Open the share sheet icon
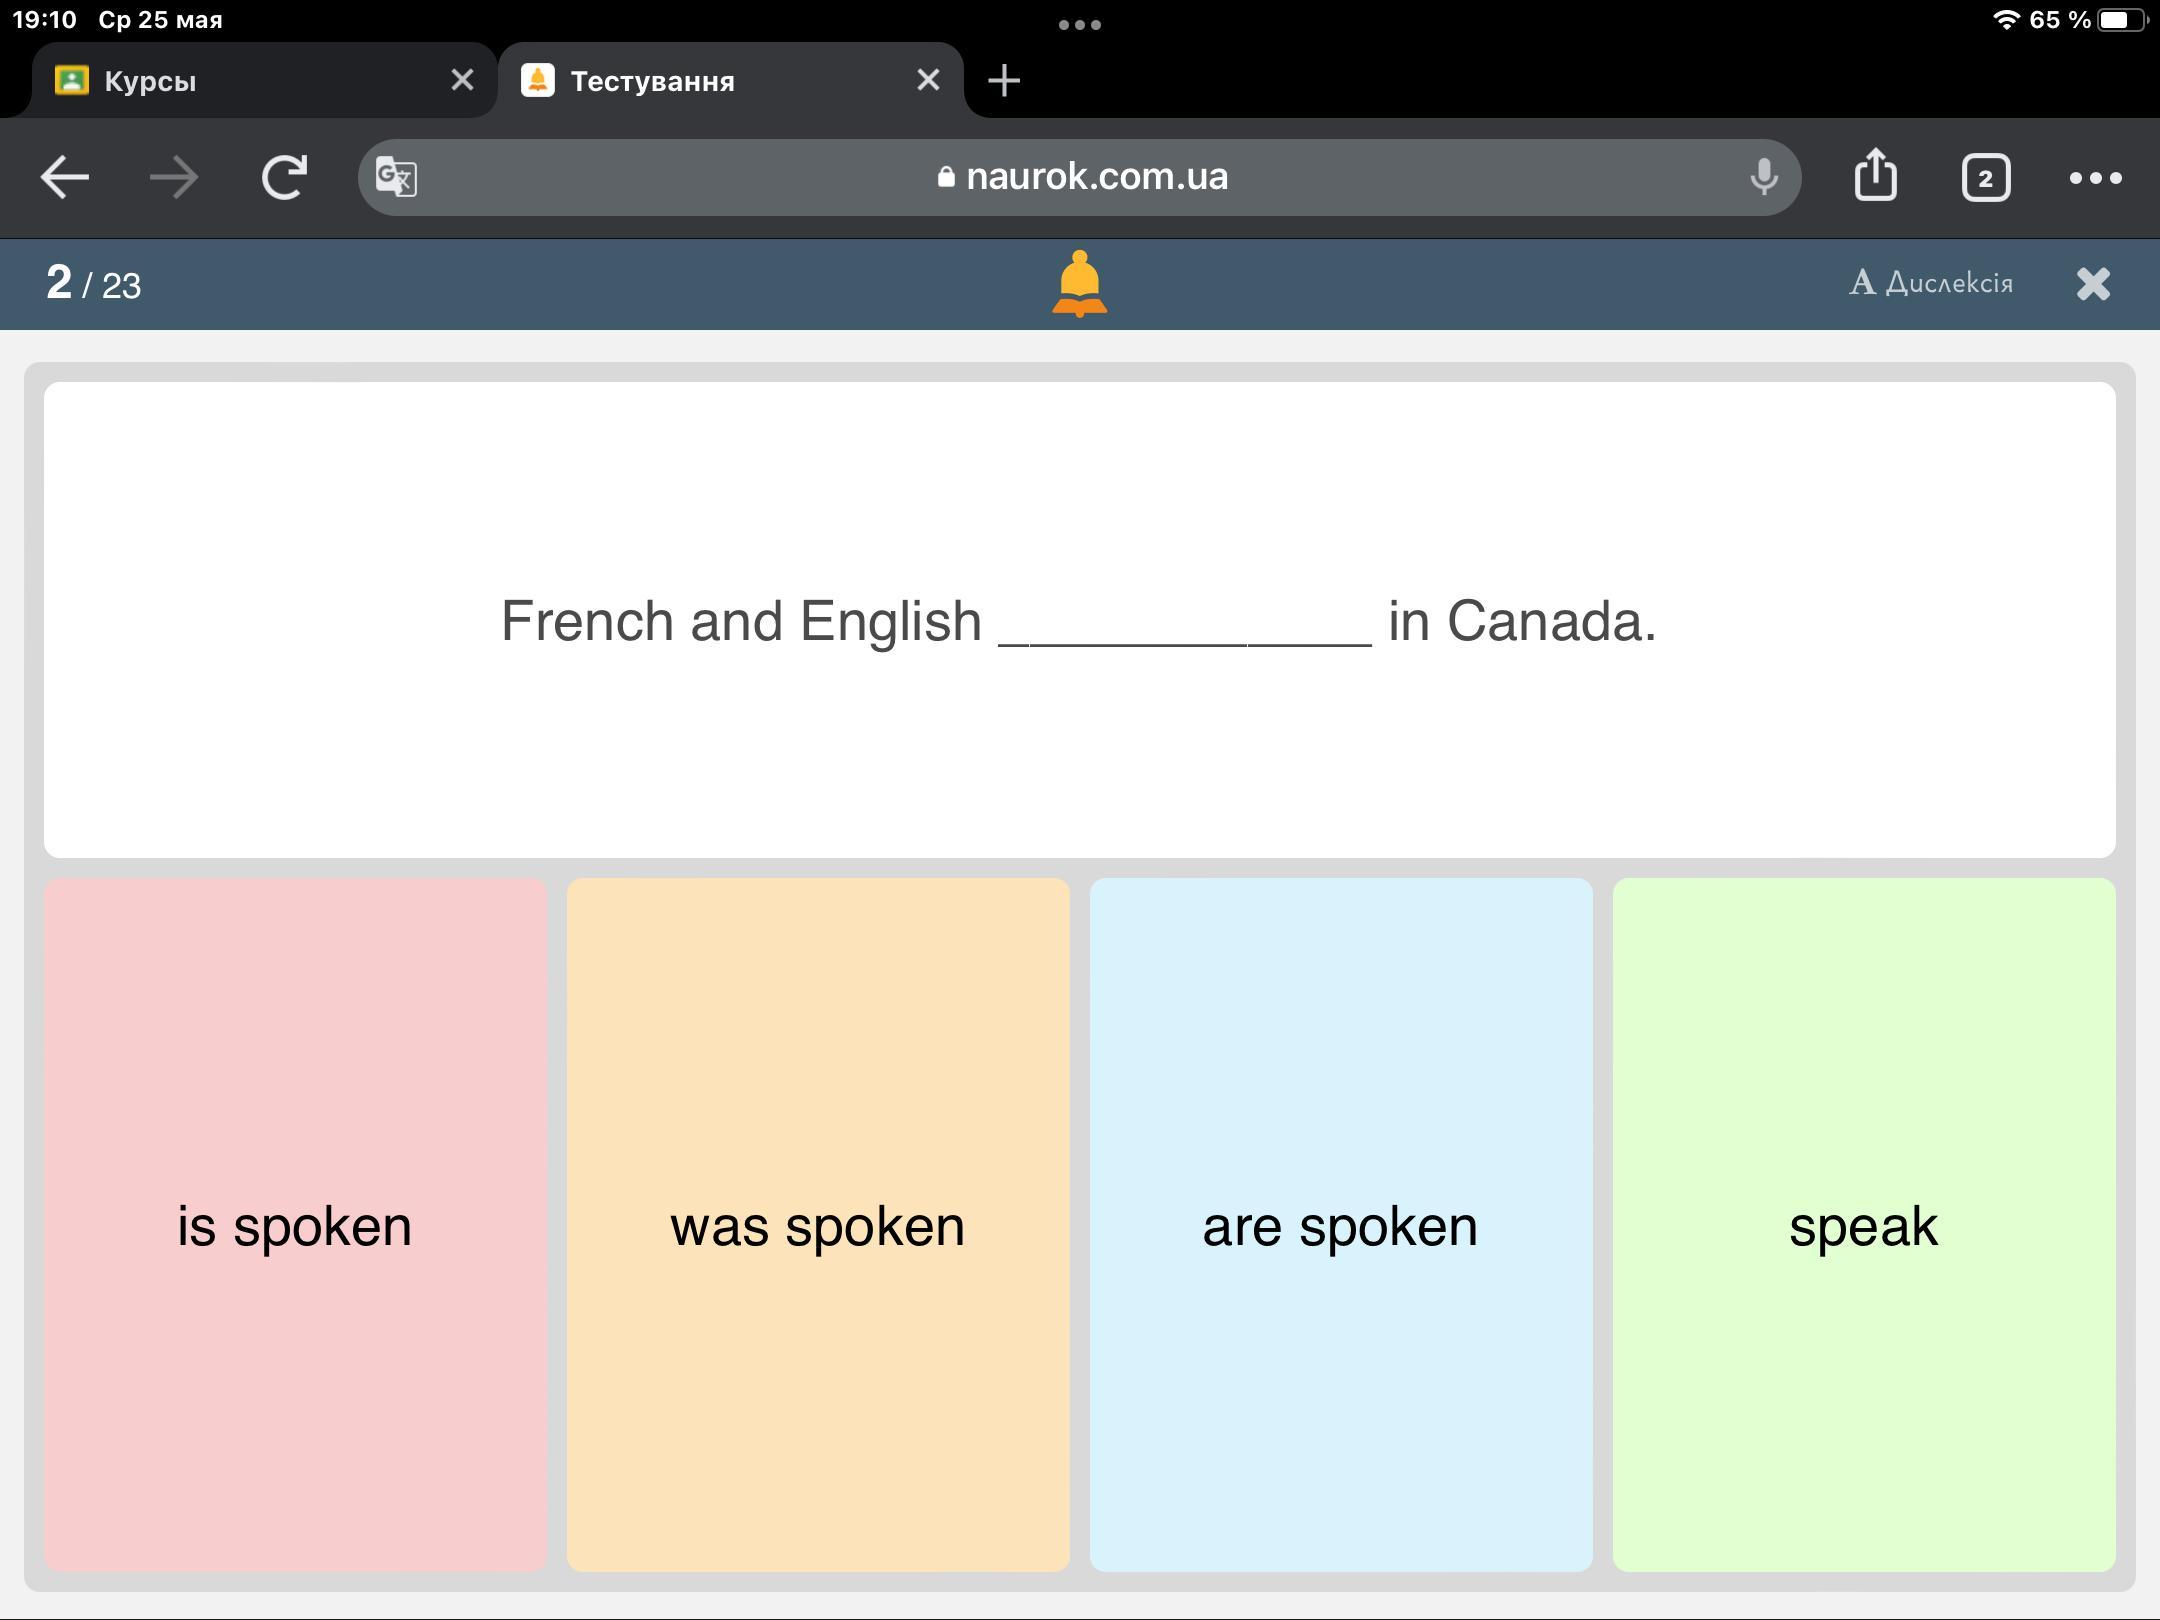Viewport: 2160px width, 1620px height. (1875, 176)
